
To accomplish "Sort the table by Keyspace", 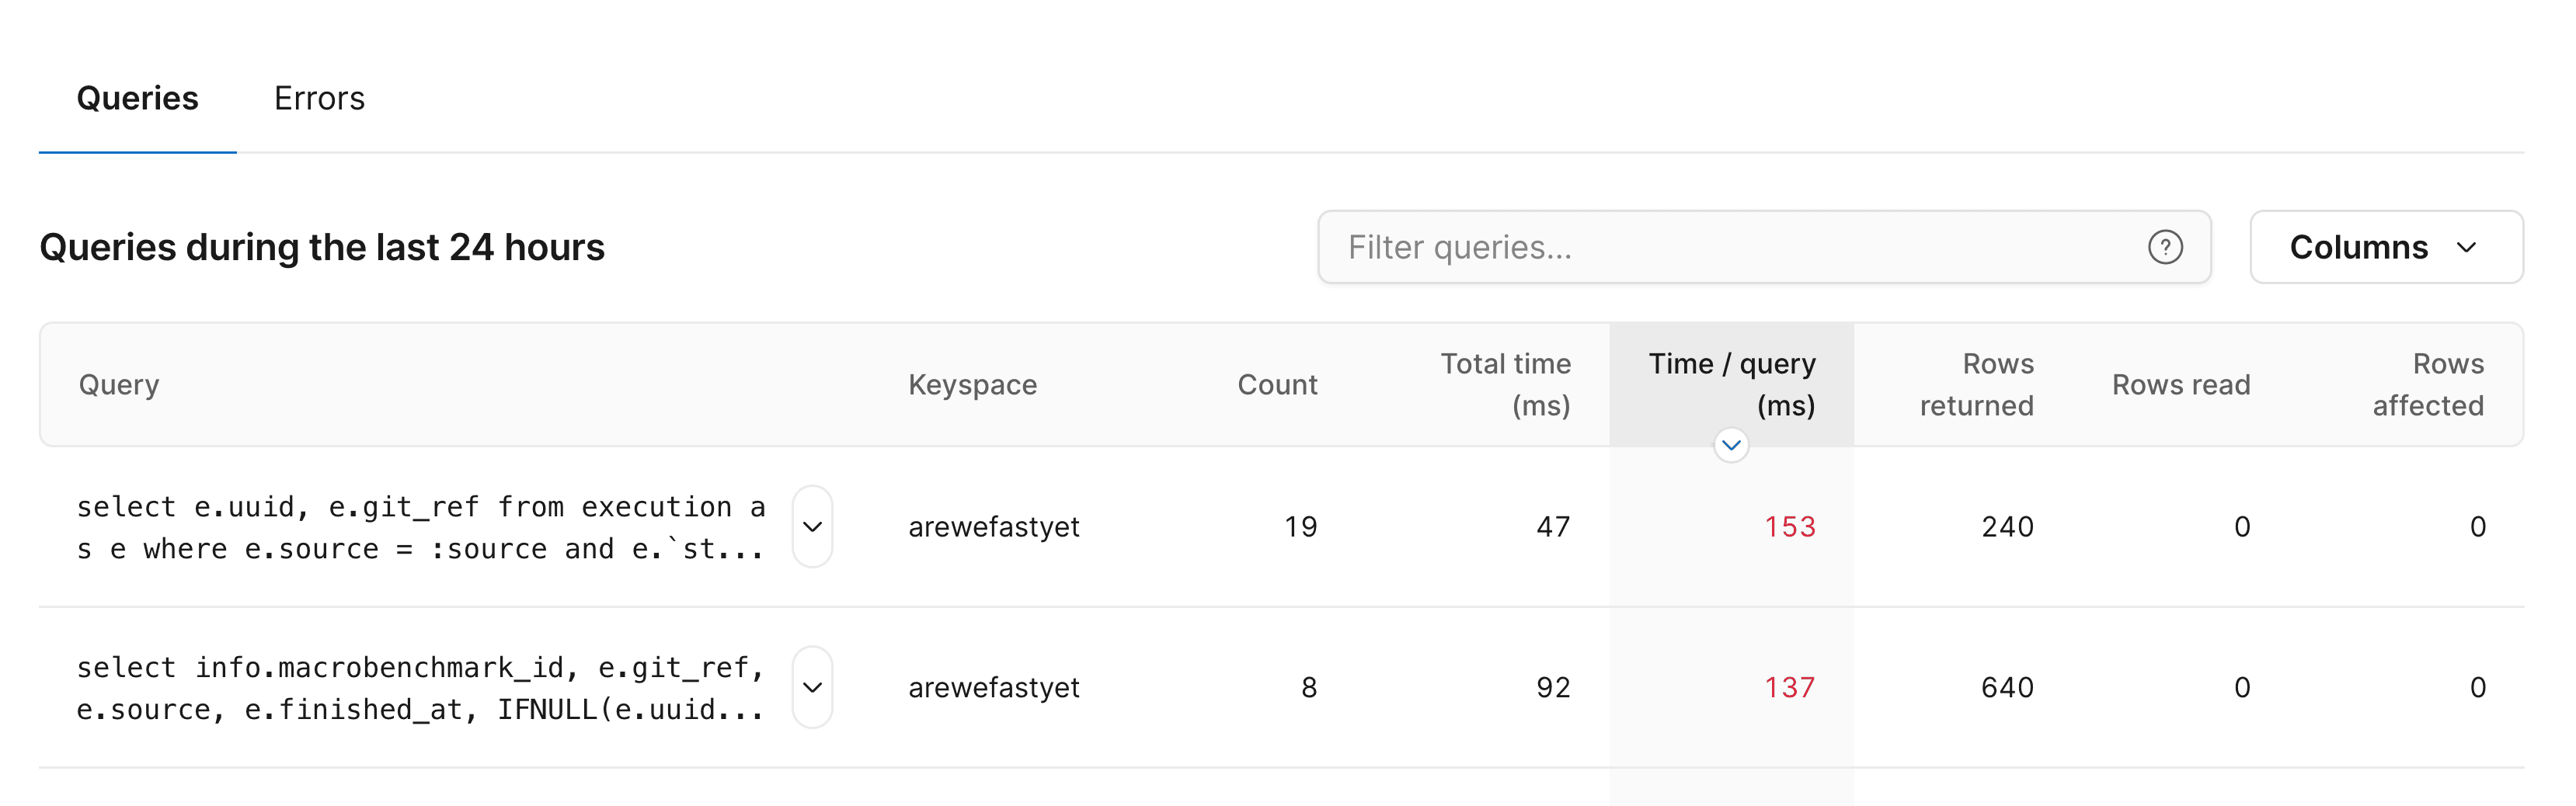I will pyautogui.click(x=972, y=384).
